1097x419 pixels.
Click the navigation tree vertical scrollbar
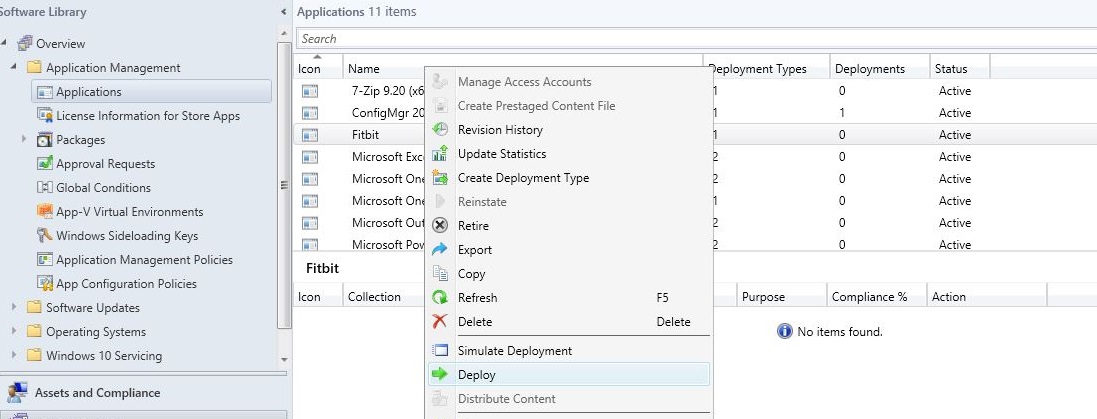click(284, 185)
